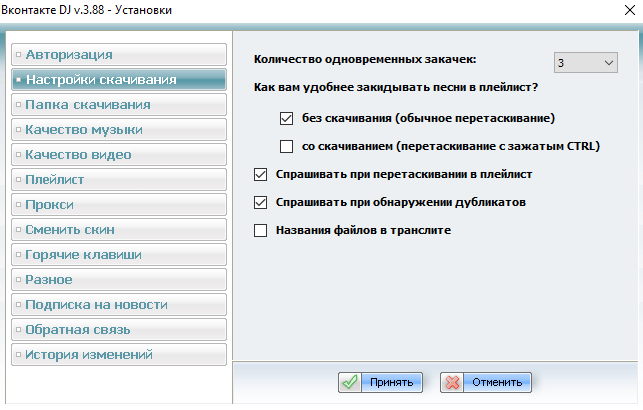Open the Разное section
This screenshot has height=410, width=643.
(119, 280)
